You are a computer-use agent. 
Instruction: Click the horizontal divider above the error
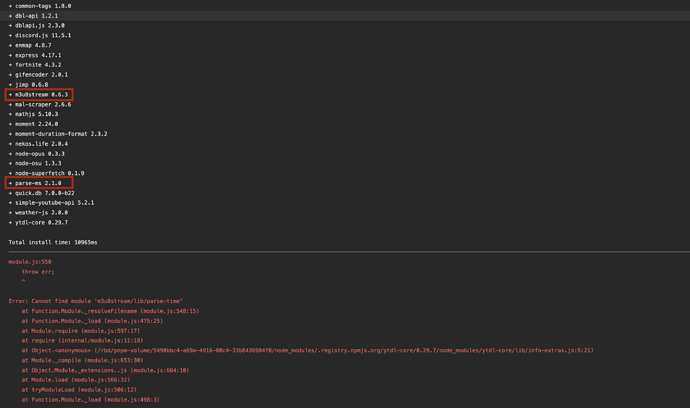(x=349, y=252)
